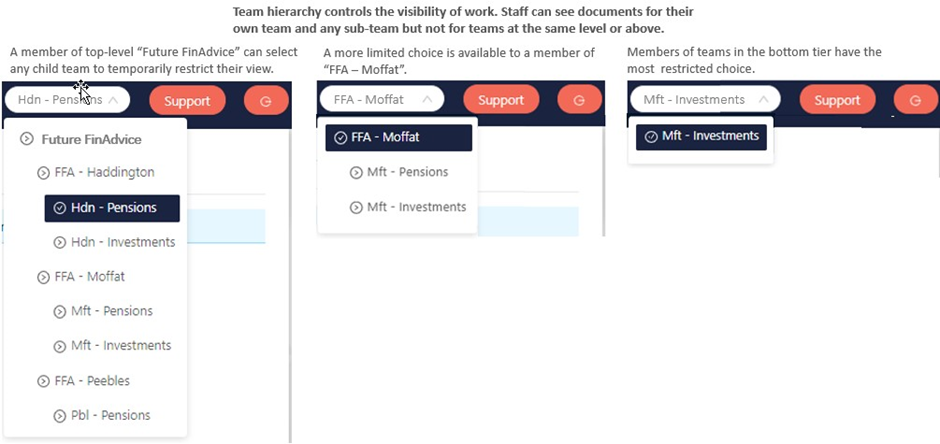Screen dimensions: 940x444
Task: Click the circle arrow icon beside Future FinAdvice
Action: coord(26,139)
